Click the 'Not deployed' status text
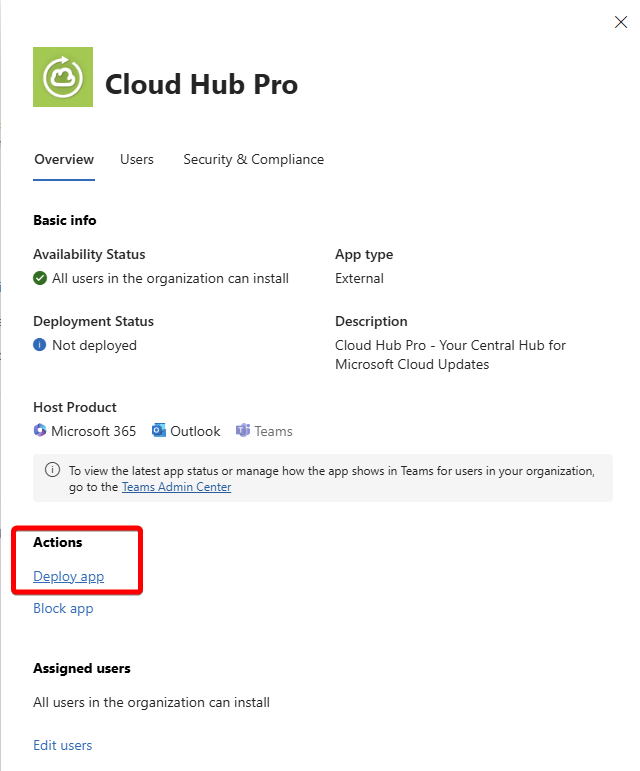 (94, 346)
